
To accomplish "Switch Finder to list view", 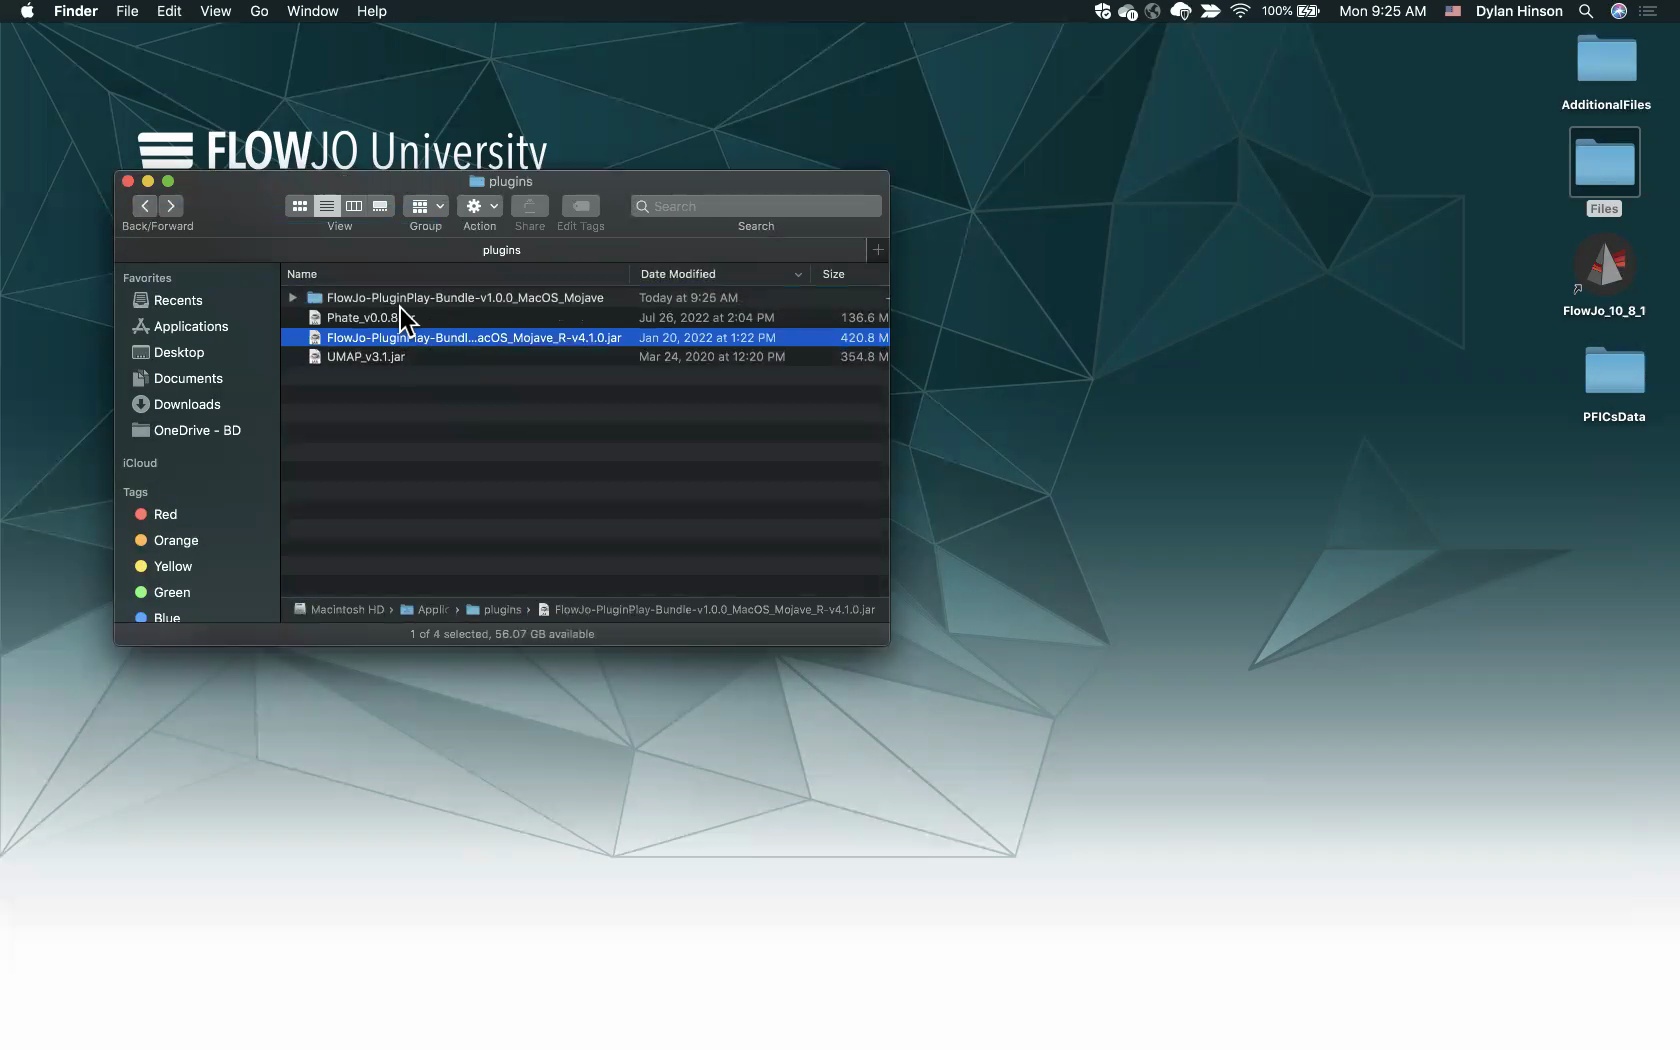I will click(326, 206).
